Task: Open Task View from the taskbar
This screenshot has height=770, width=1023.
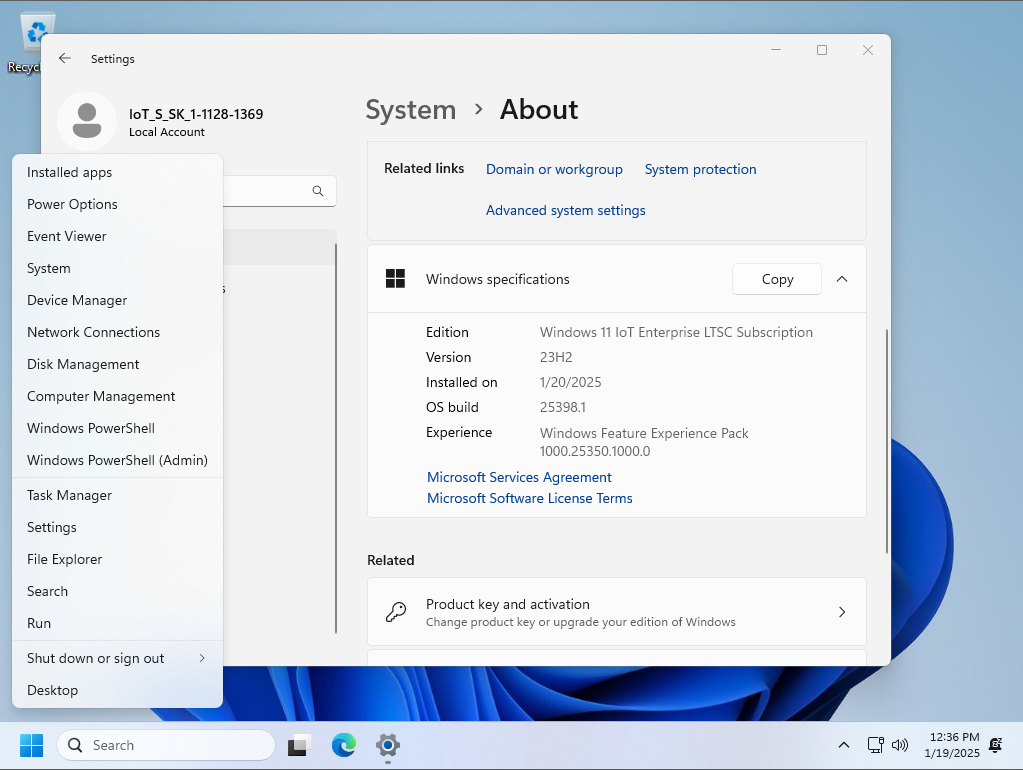Action: pyautogui.click(x=299, y=745)
